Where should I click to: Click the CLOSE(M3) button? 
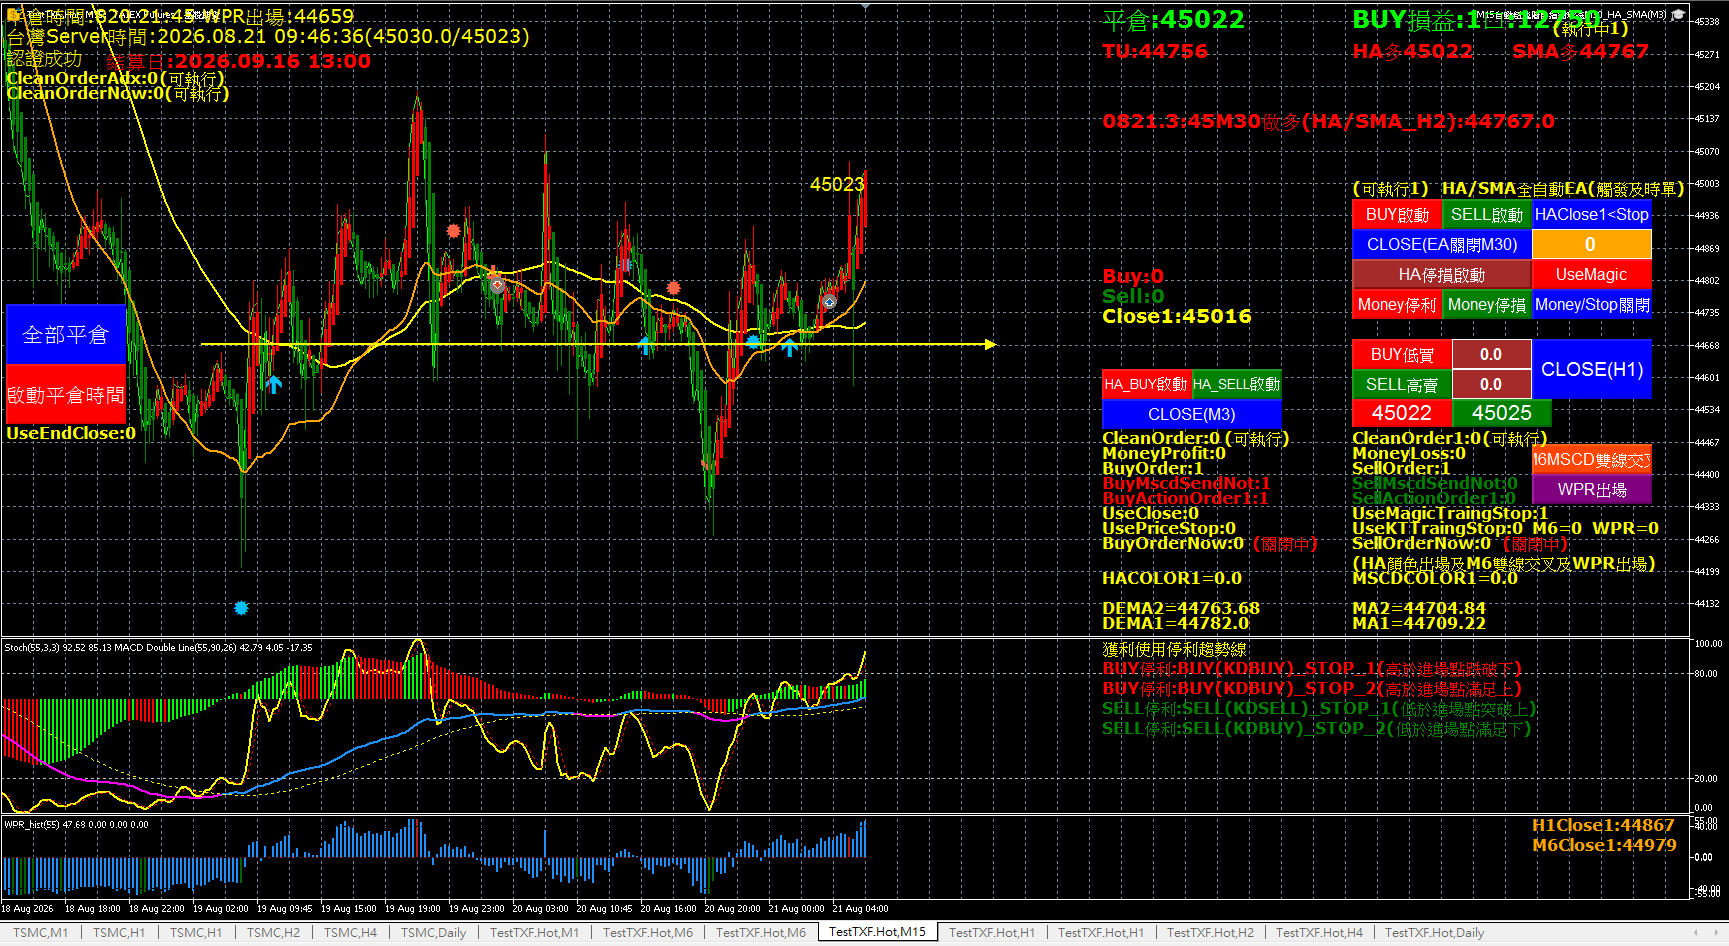[1191, 415]
